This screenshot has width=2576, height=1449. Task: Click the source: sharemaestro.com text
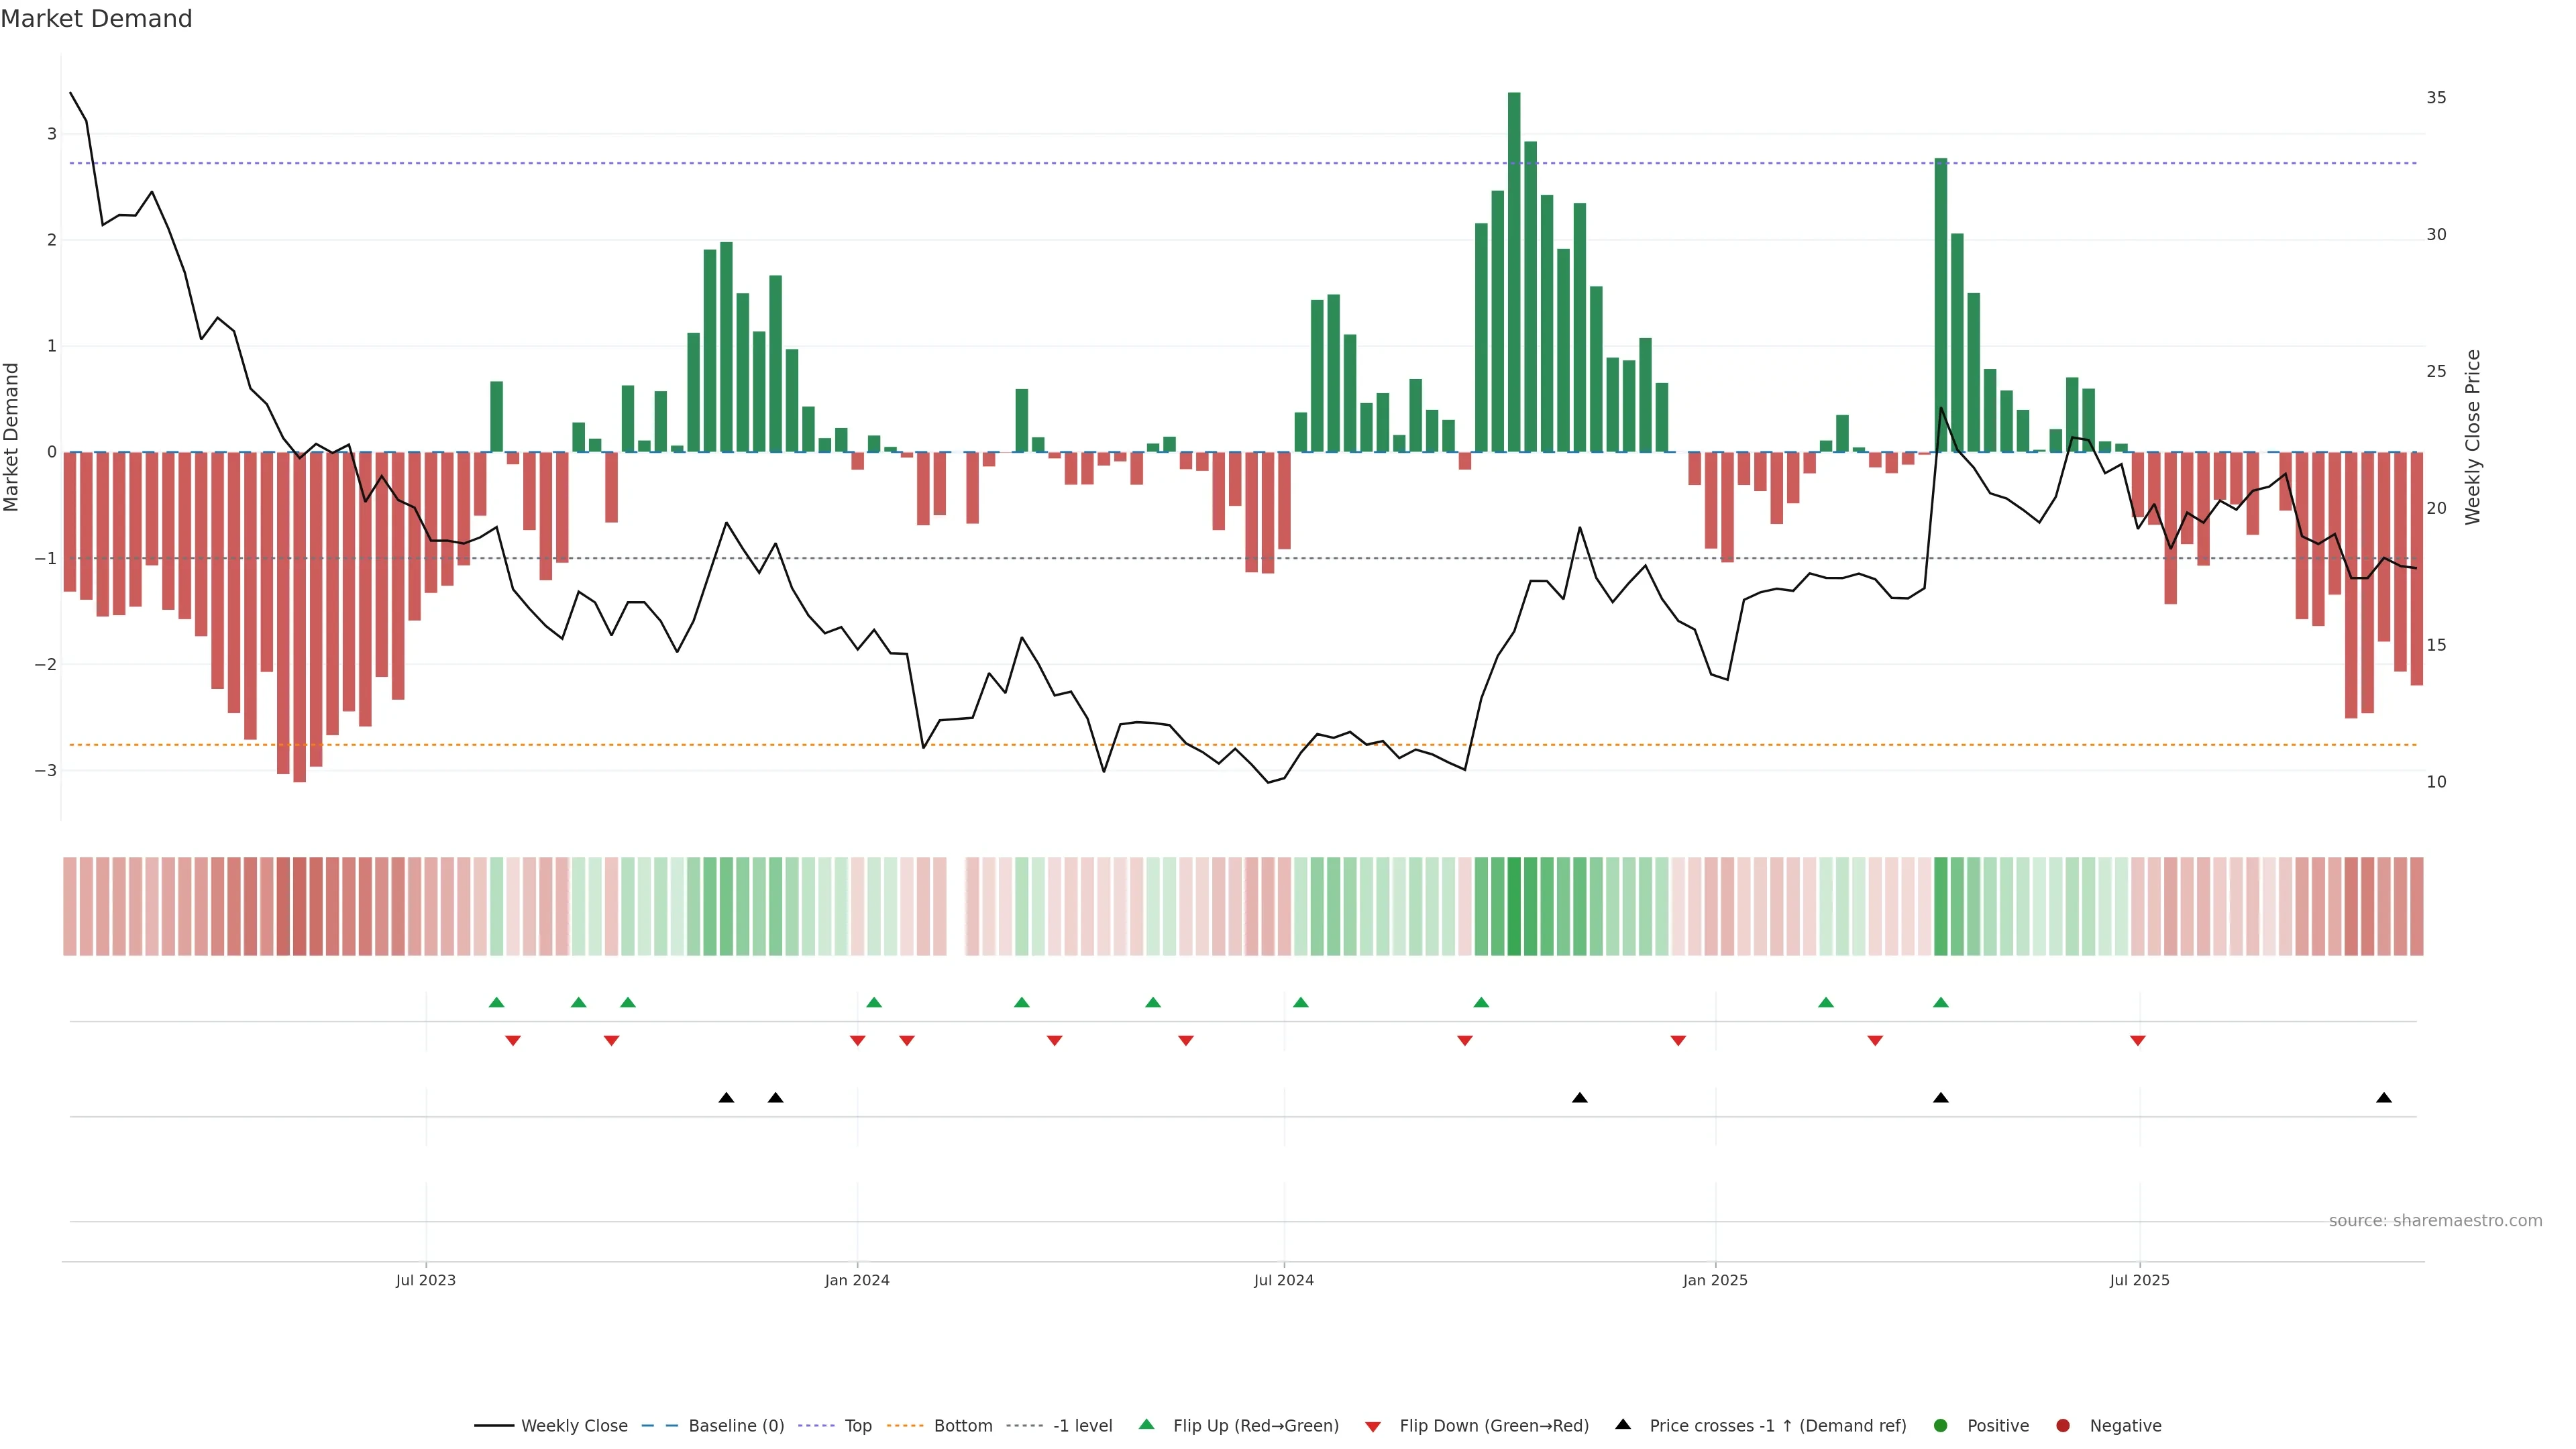pos(2435,1221)
